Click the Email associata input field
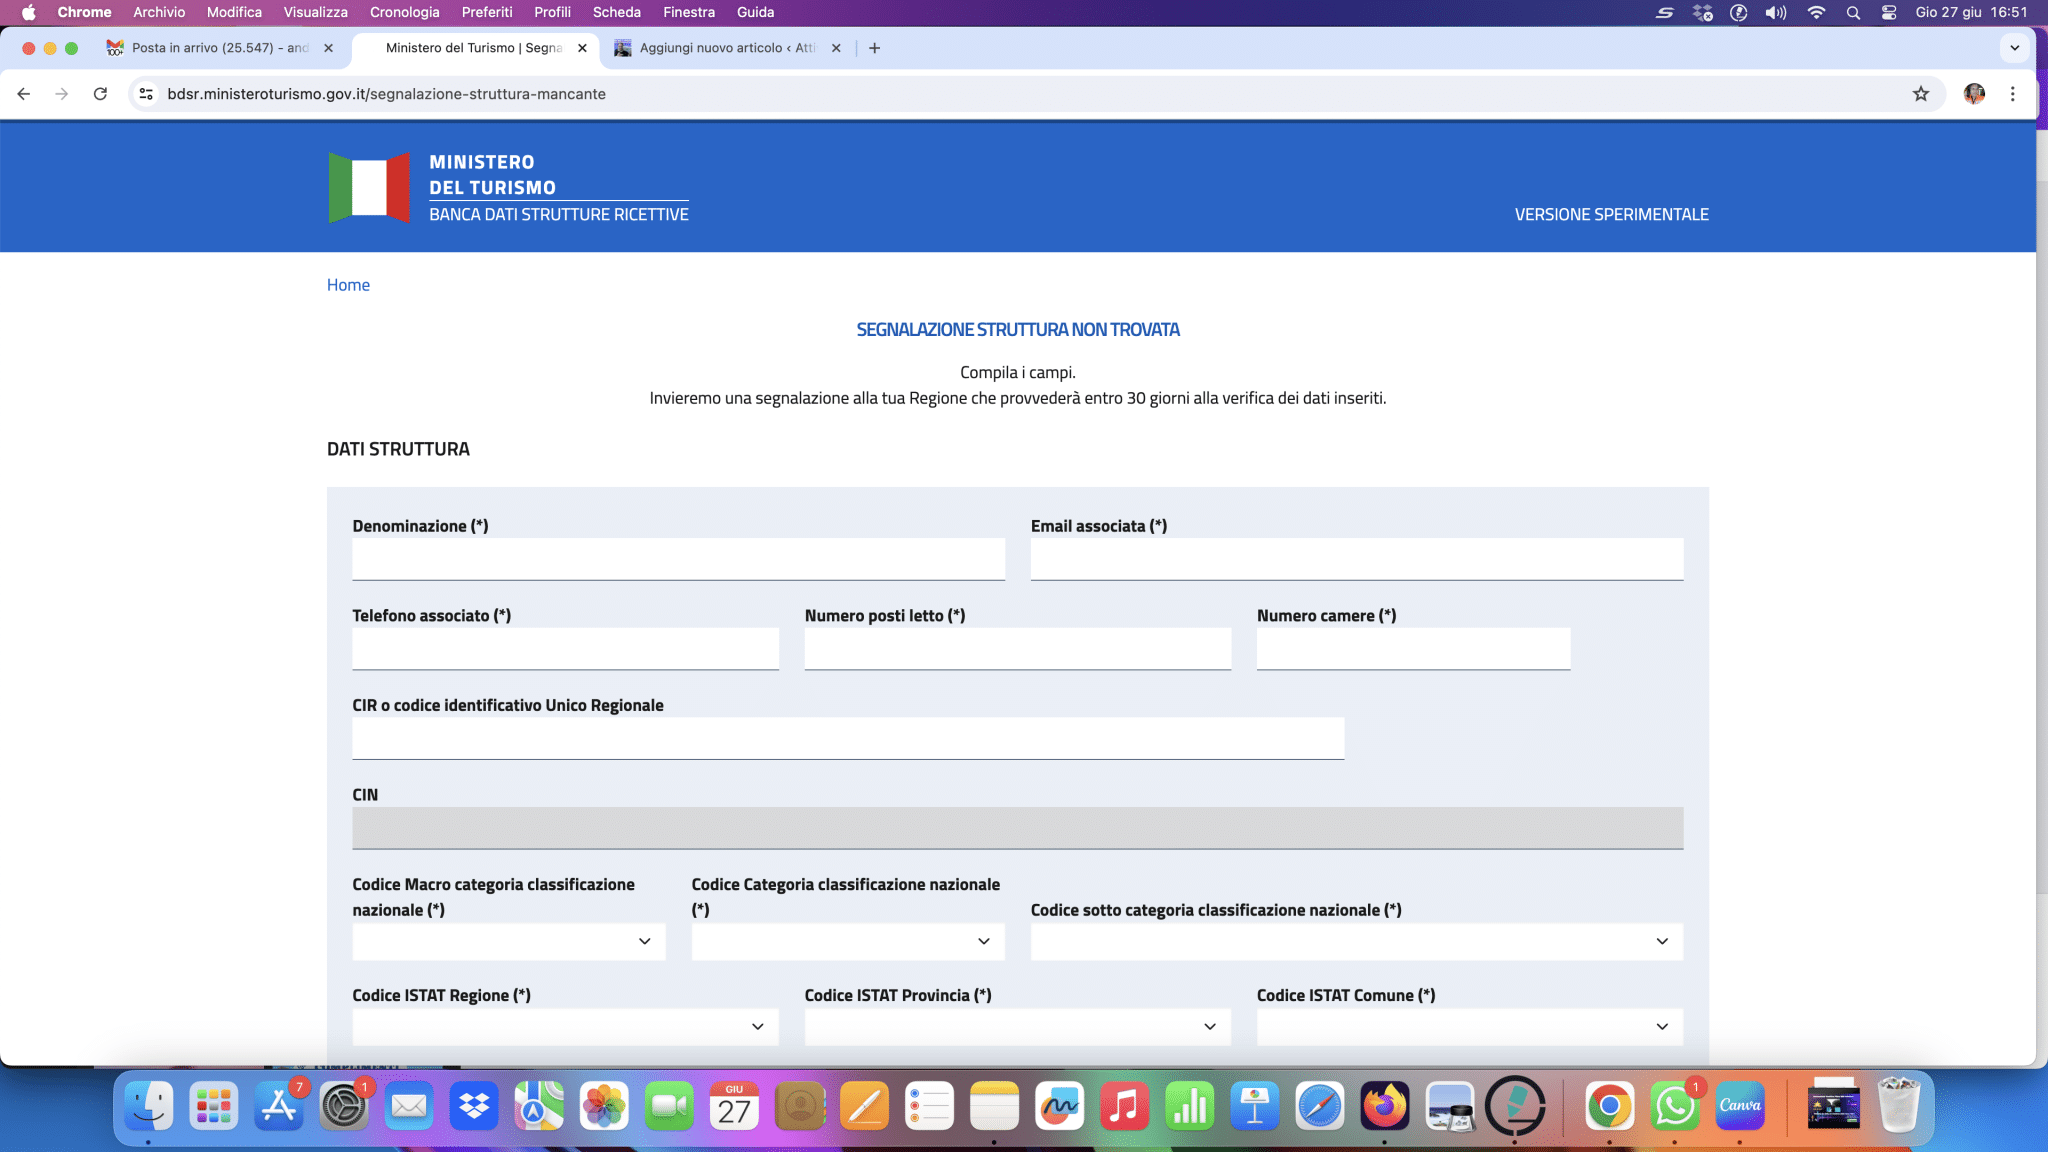This screenshot has width=2048, height=1152. point(1356,559)
